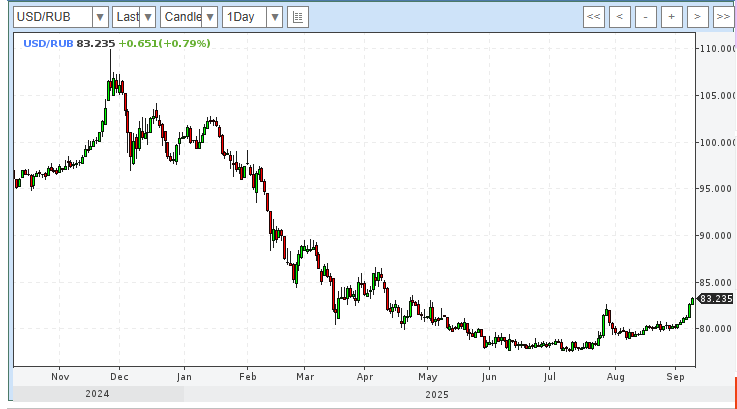Click the 100.000 price axis label
The image size is (737, 409).
tap(717, 142)
